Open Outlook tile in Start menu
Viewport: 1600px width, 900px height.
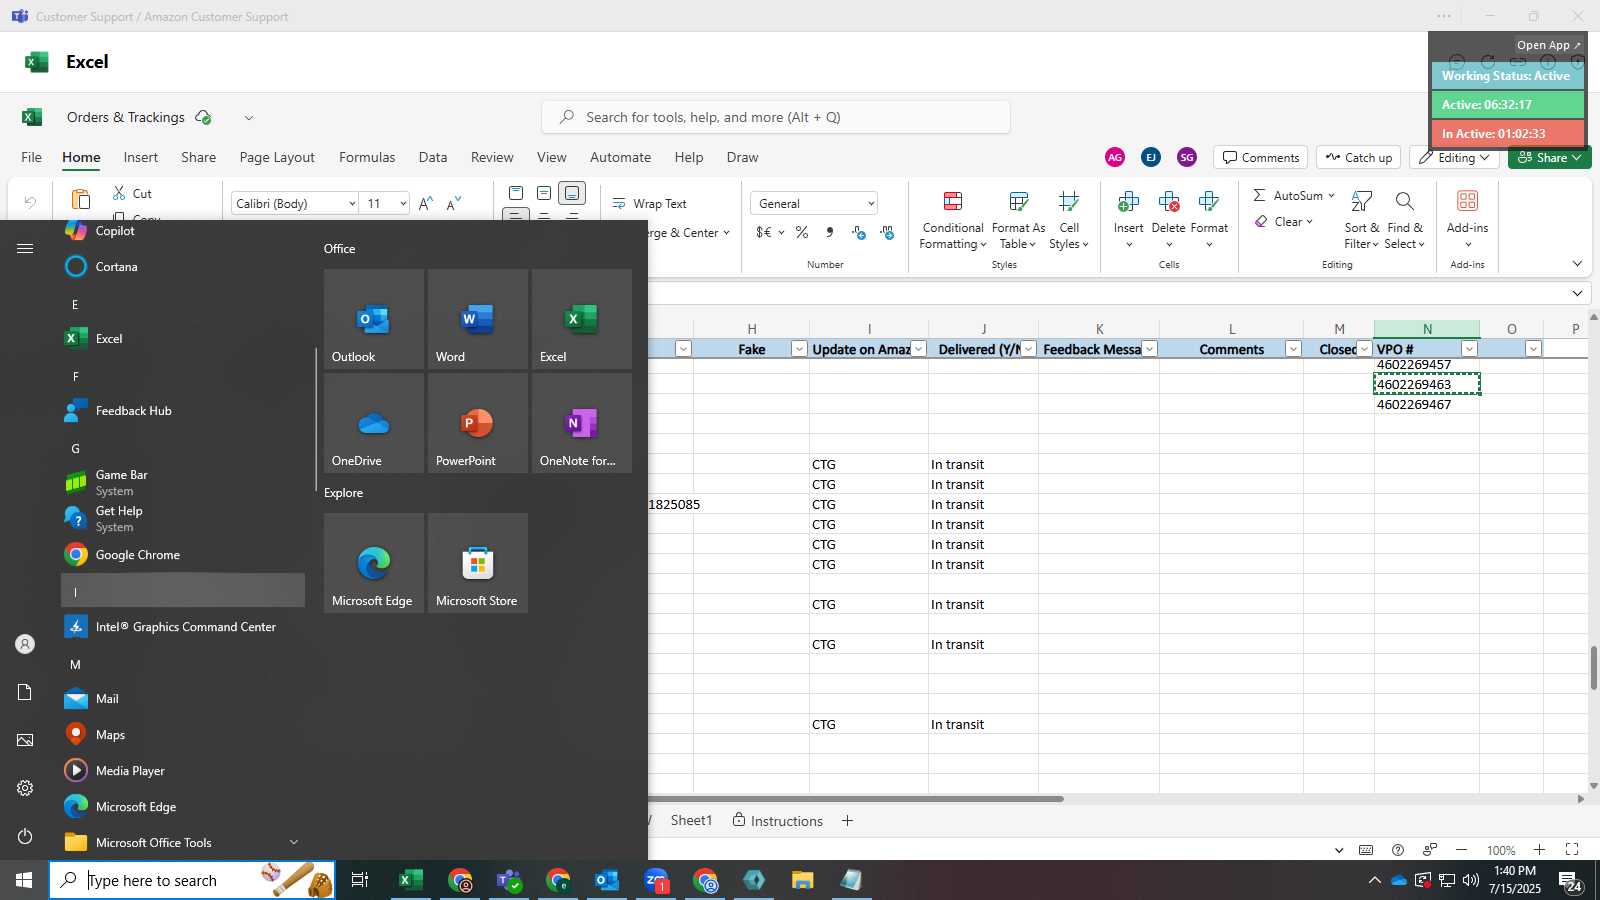coord(374,319)
